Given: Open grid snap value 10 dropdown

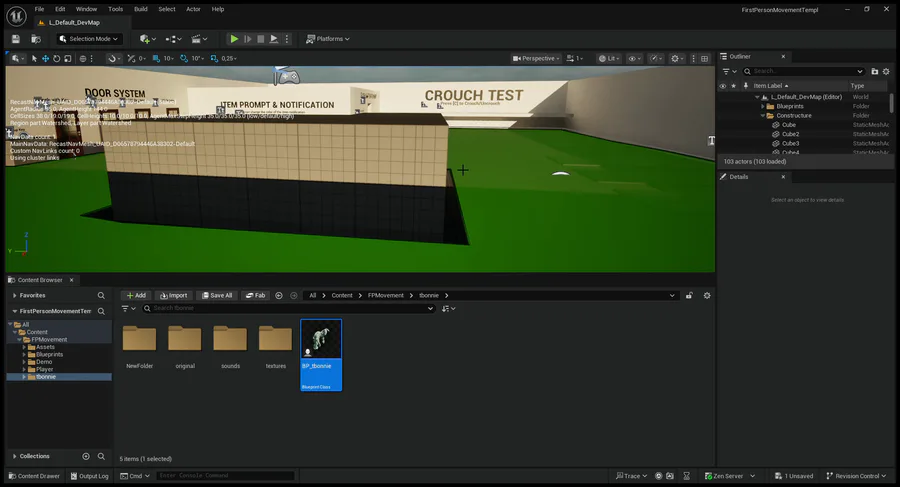Looking at the screenshot, I should coord(169,59).
